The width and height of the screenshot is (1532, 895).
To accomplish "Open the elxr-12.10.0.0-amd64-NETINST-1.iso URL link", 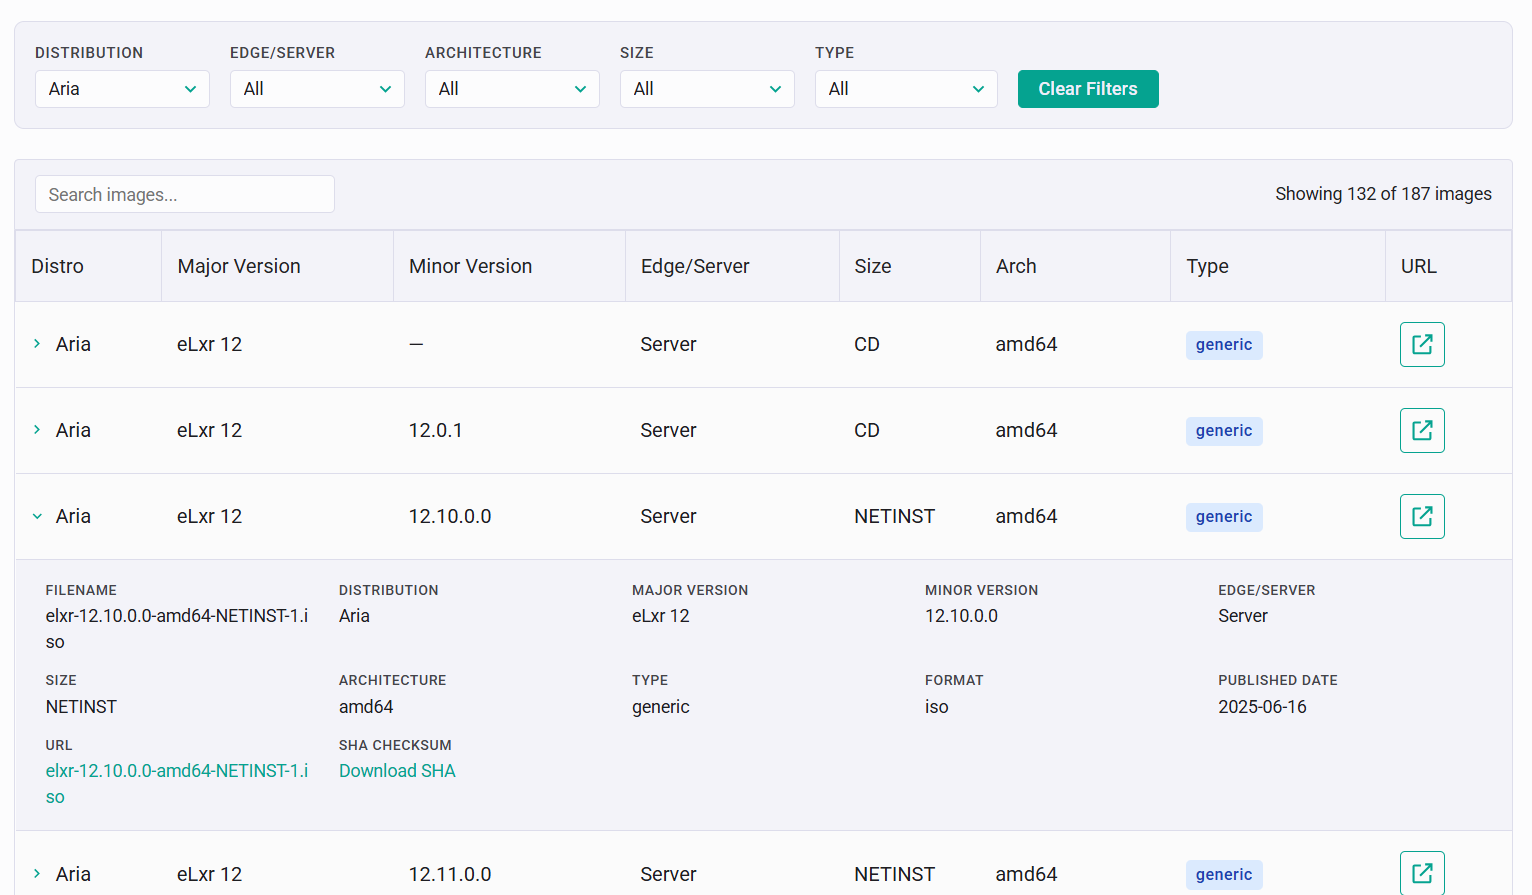I will point(177,784).
